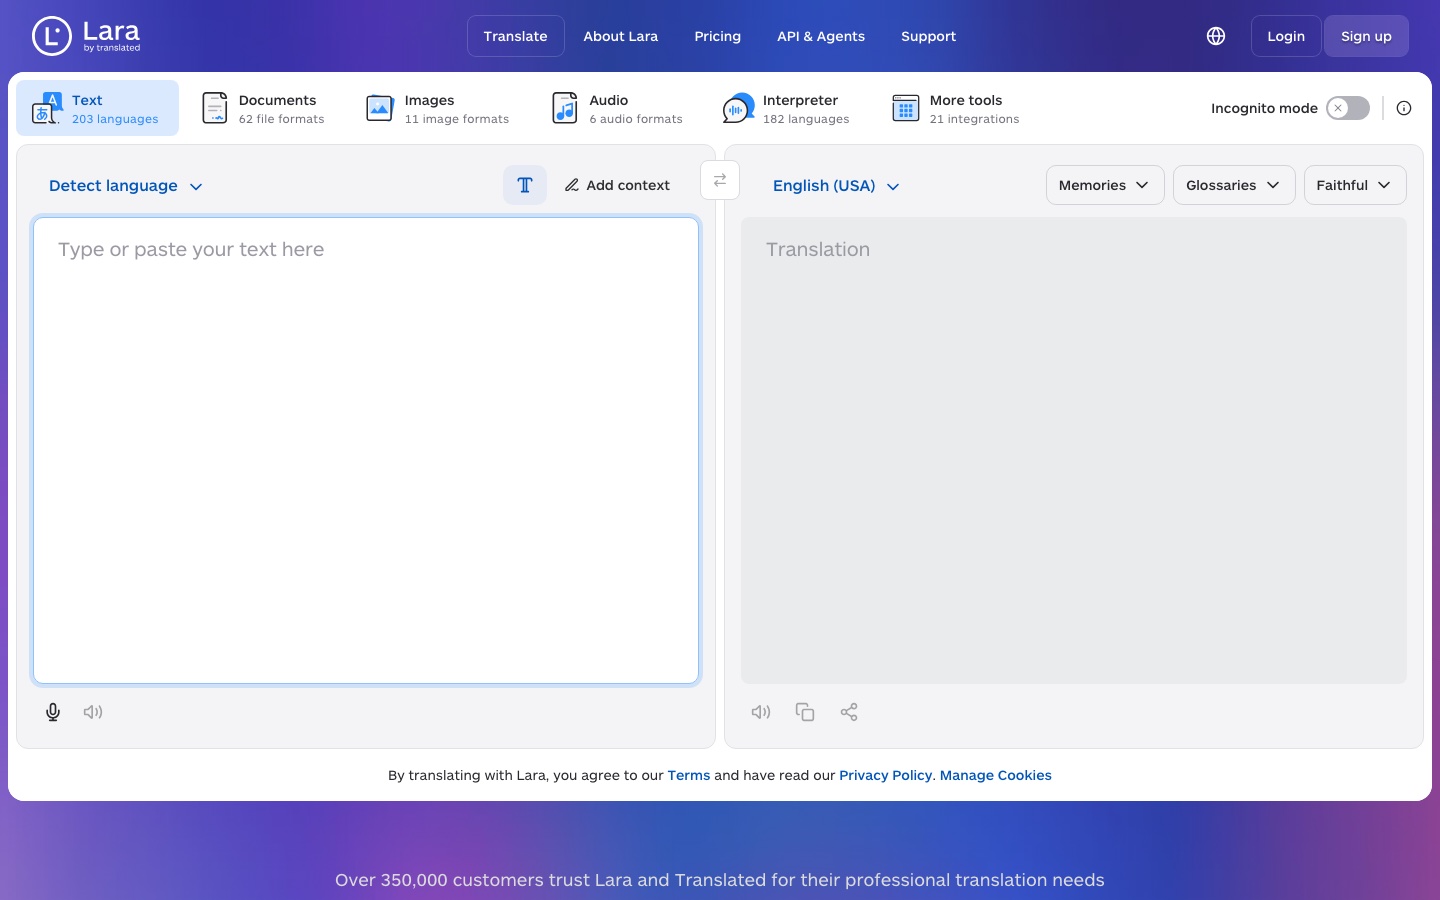Swap source and target languages
Viewport: 1440px width, 900px height.
[720, 181]
